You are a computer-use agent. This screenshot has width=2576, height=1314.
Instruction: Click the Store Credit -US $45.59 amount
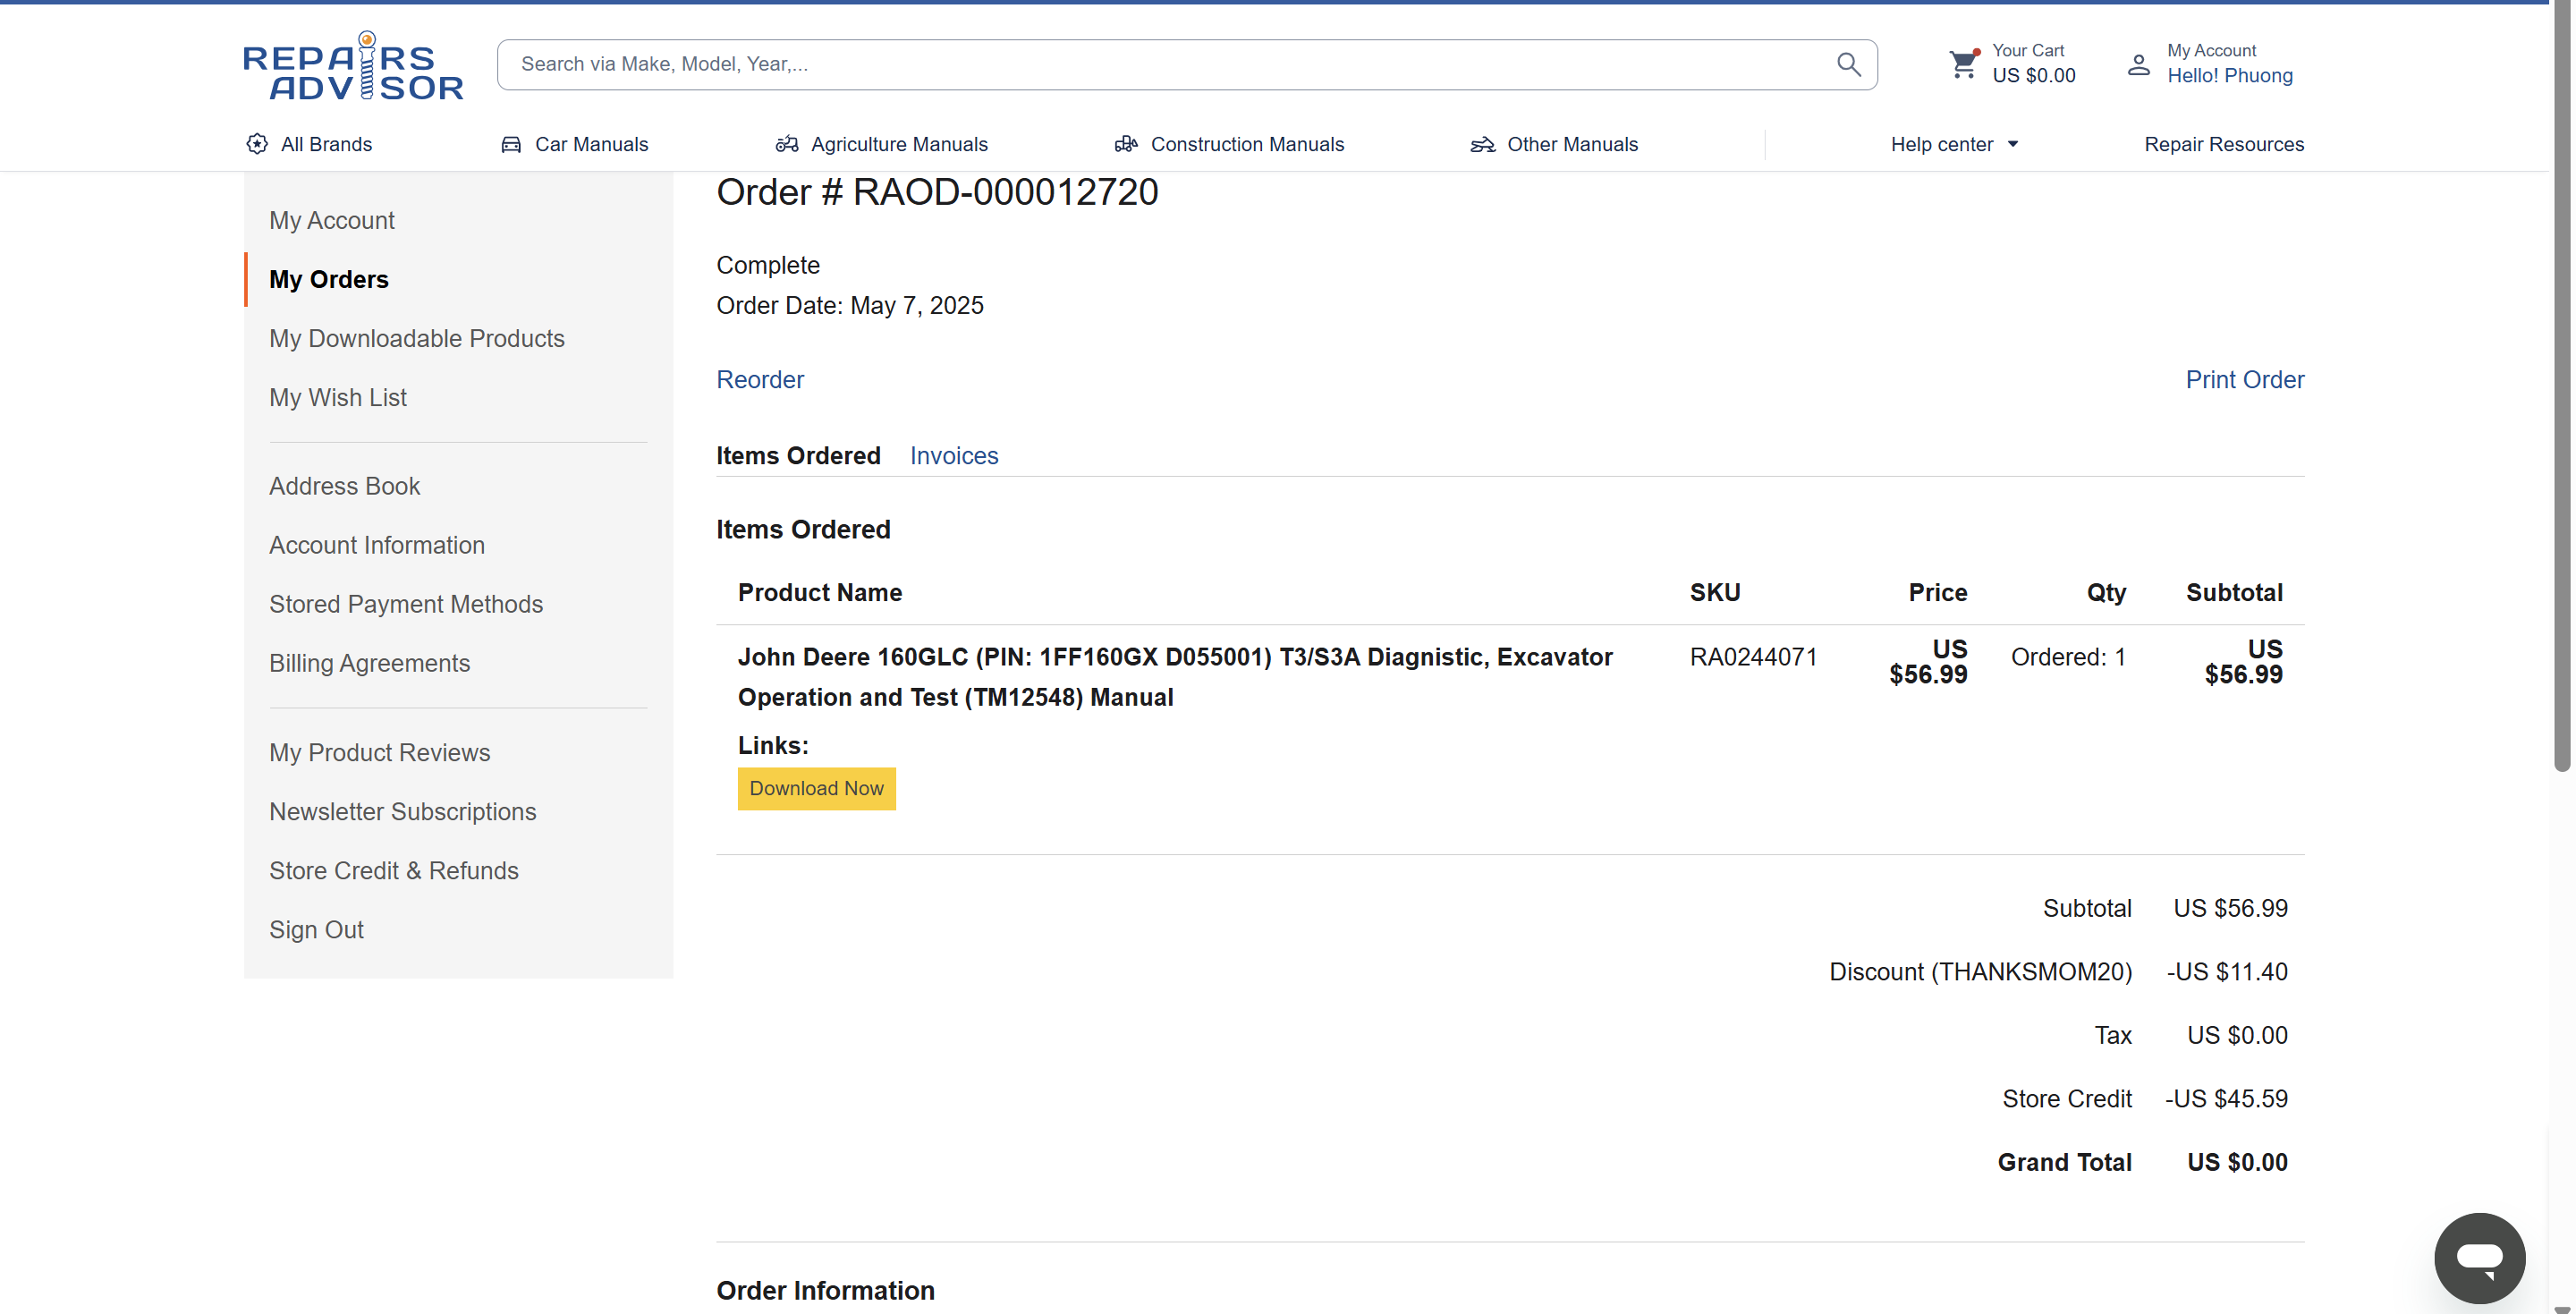coord(2226,1099)
